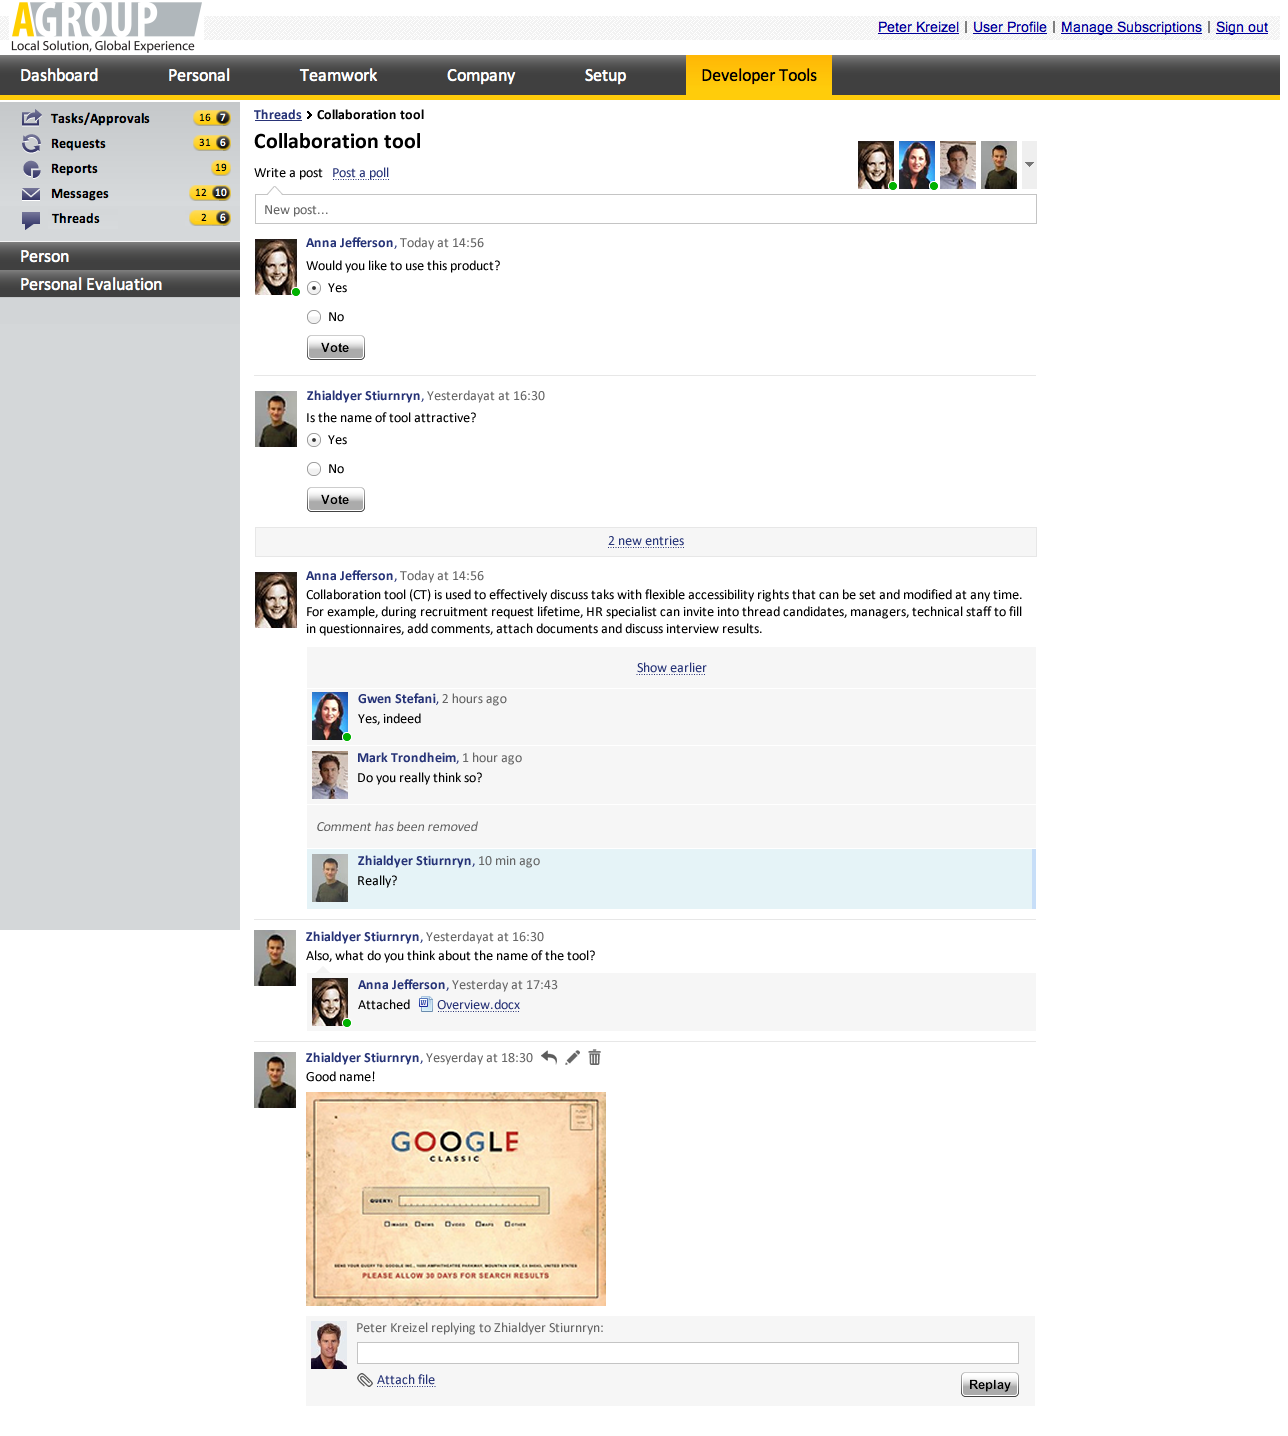The width and height of the screenshot is (1288, 1436).
Task: Select No for 'Would you like to use this product?'
Action: (x=314, y=317)
